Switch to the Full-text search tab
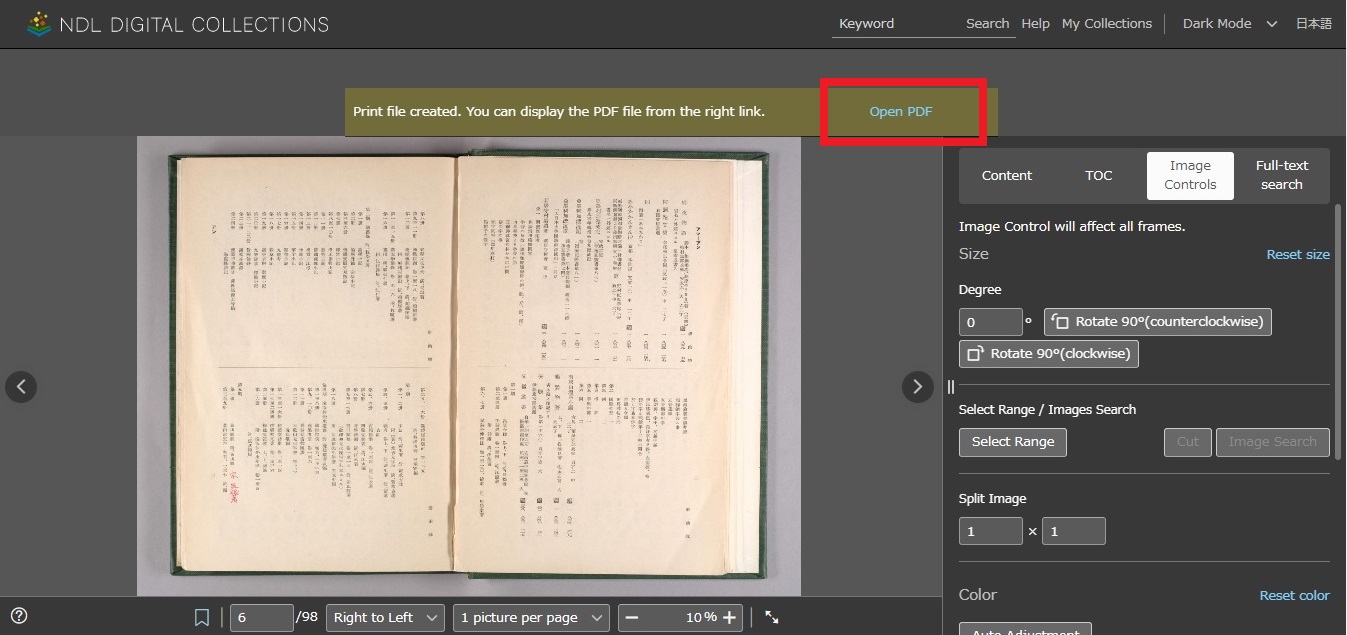 [1281, 176]
